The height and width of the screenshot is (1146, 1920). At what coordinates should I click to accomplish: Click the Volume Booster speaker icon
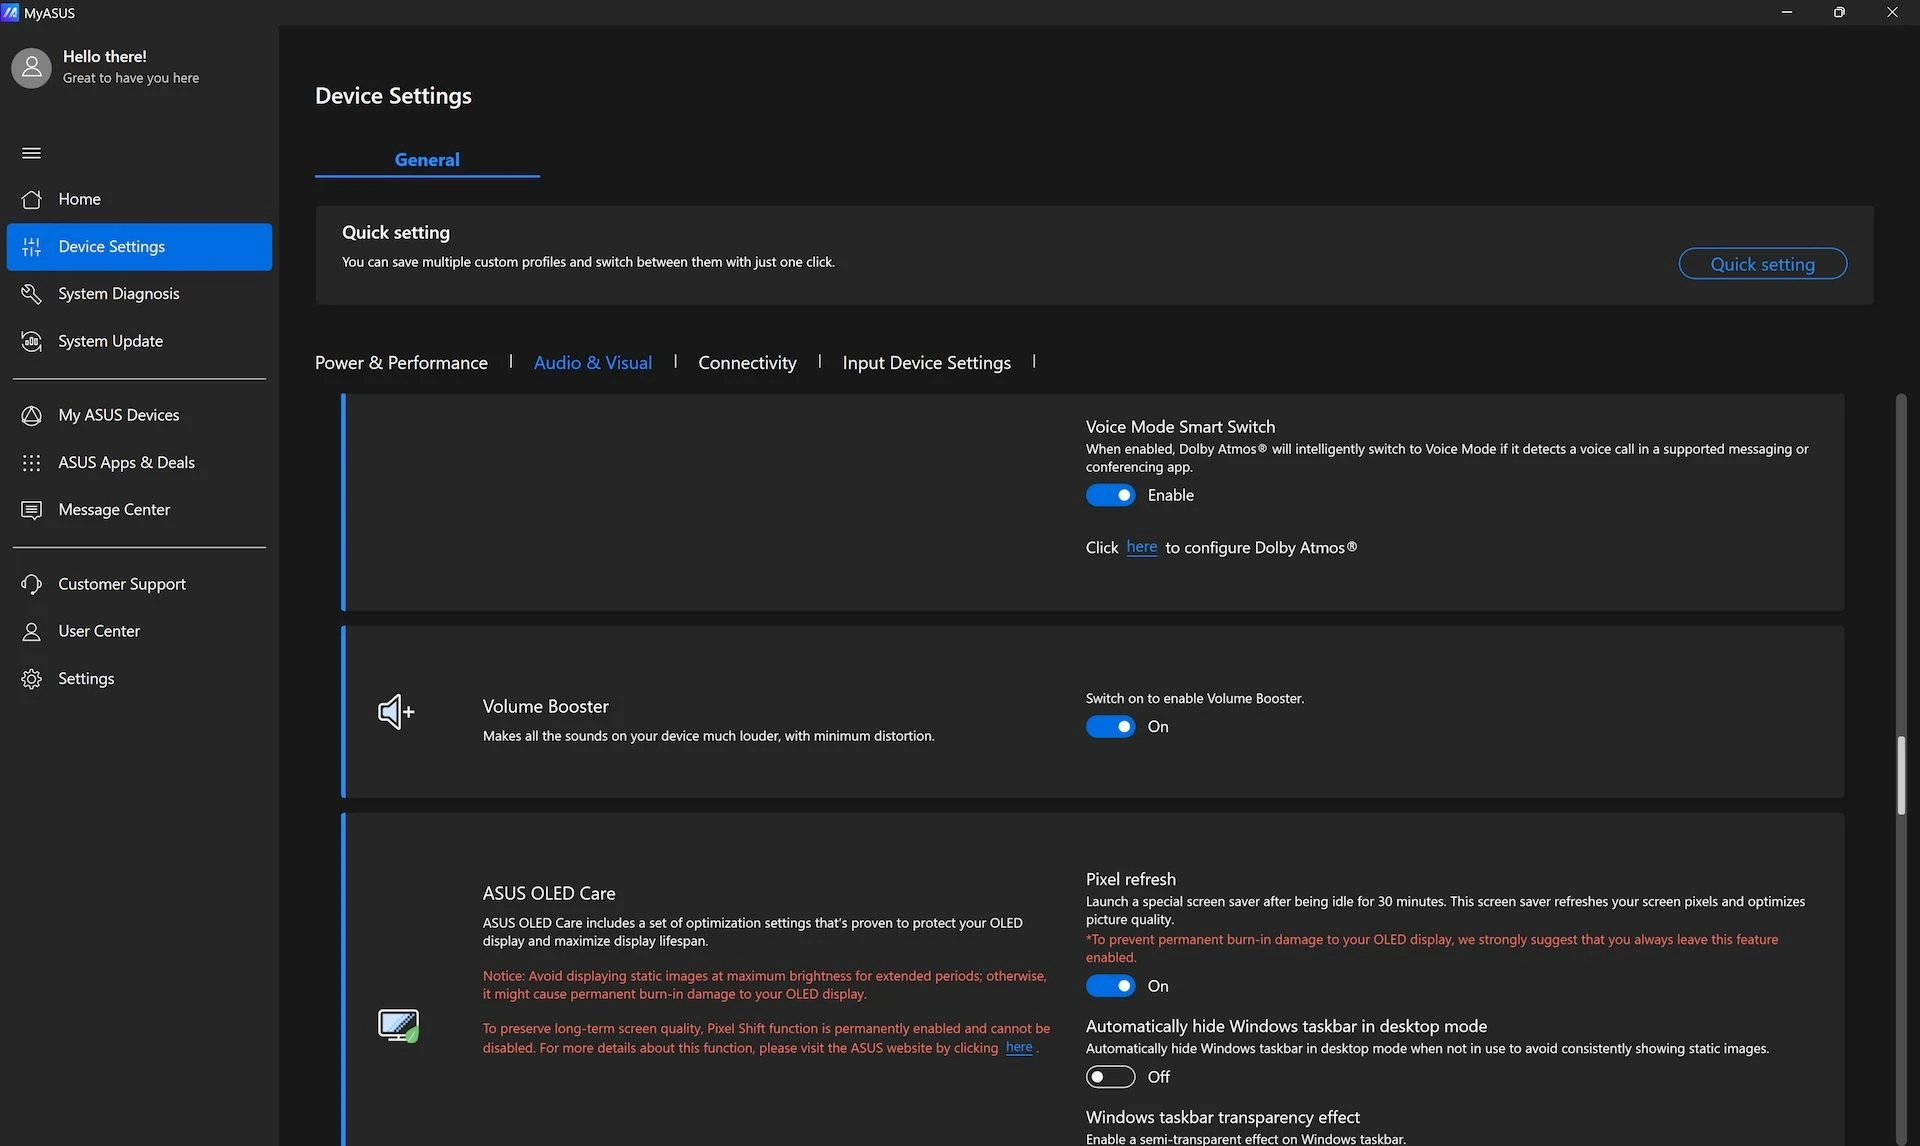pos(396,712)
